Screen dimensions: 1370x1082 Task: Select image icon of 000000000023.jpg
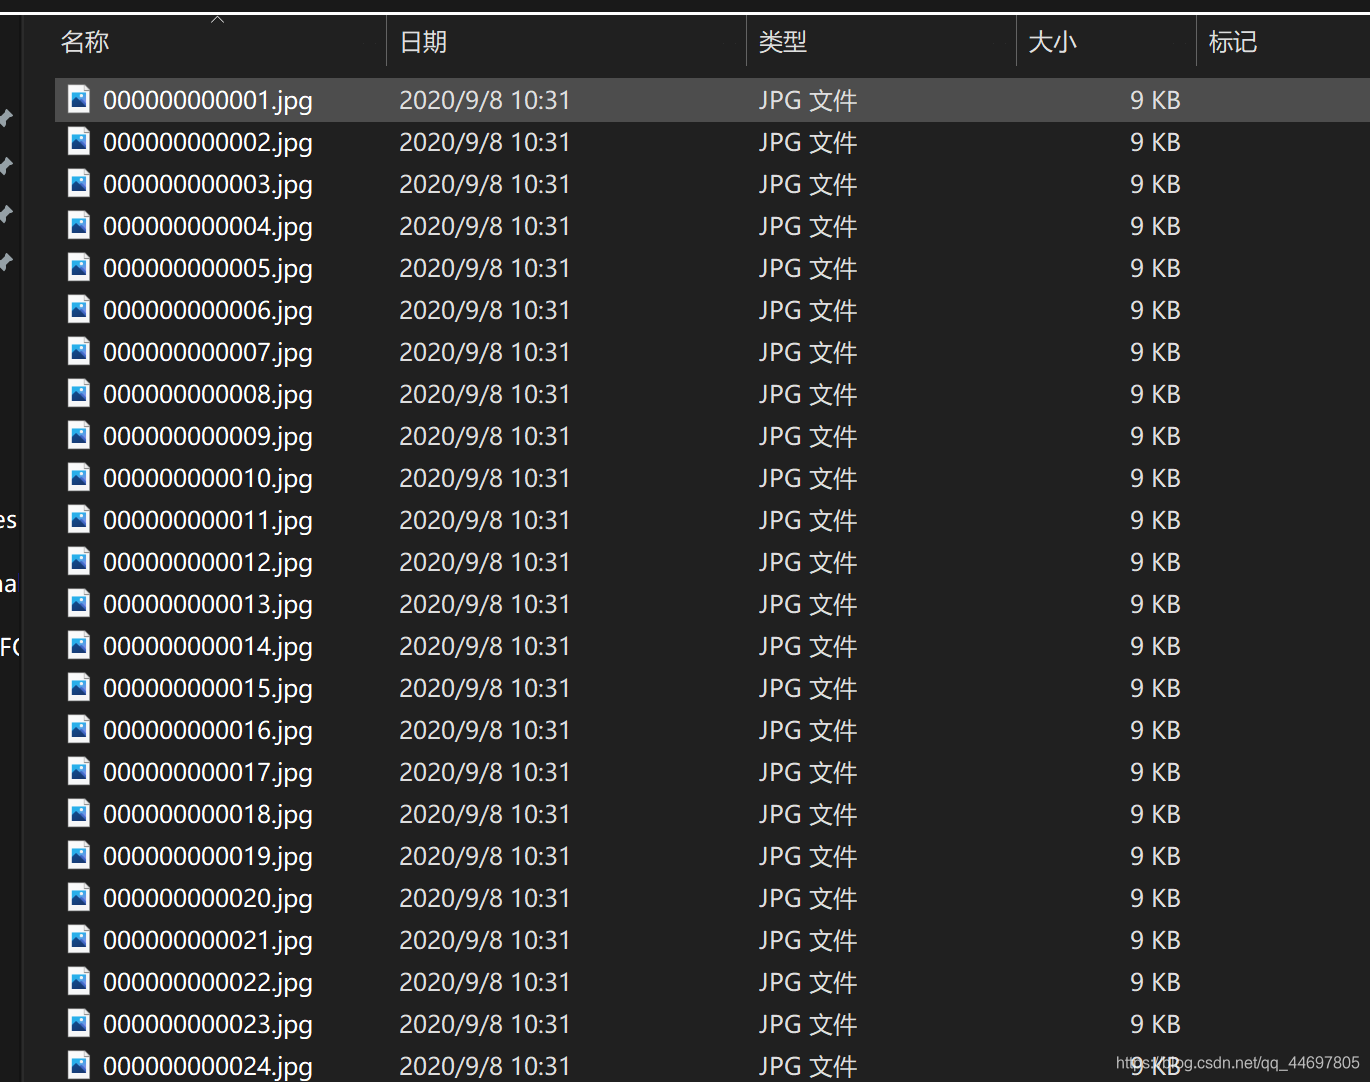pos(79,1023)
